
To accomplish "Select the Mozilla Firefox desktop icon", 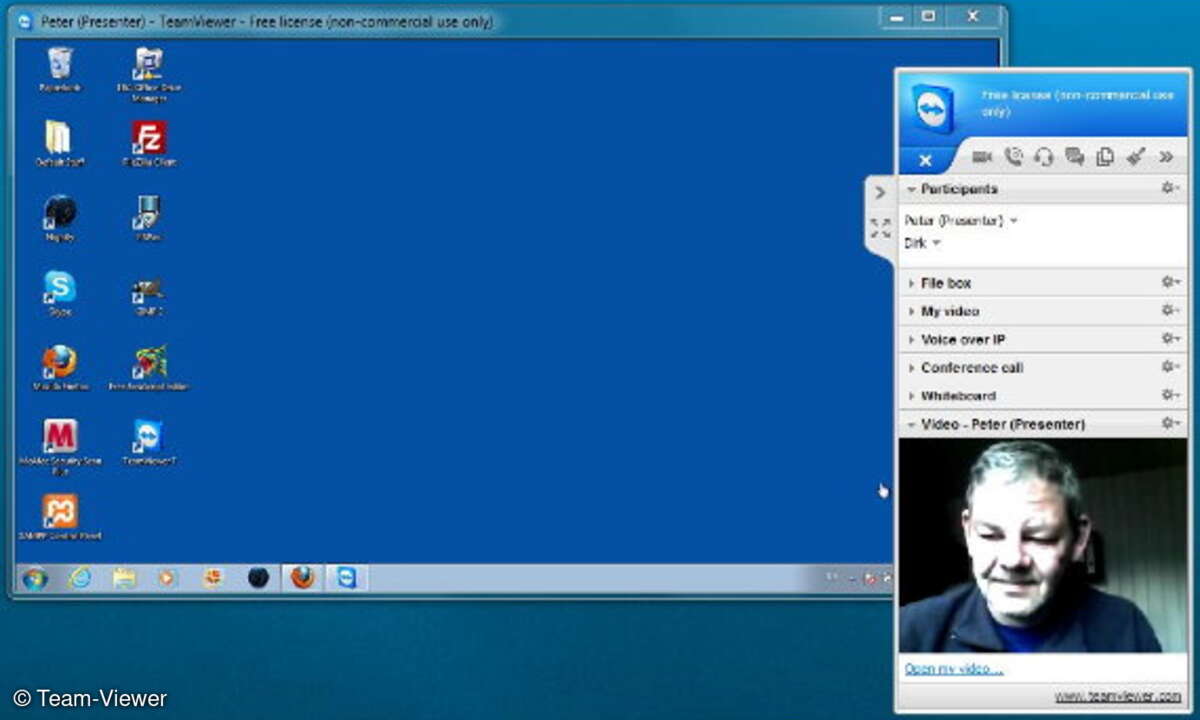I will coord(60,368).
